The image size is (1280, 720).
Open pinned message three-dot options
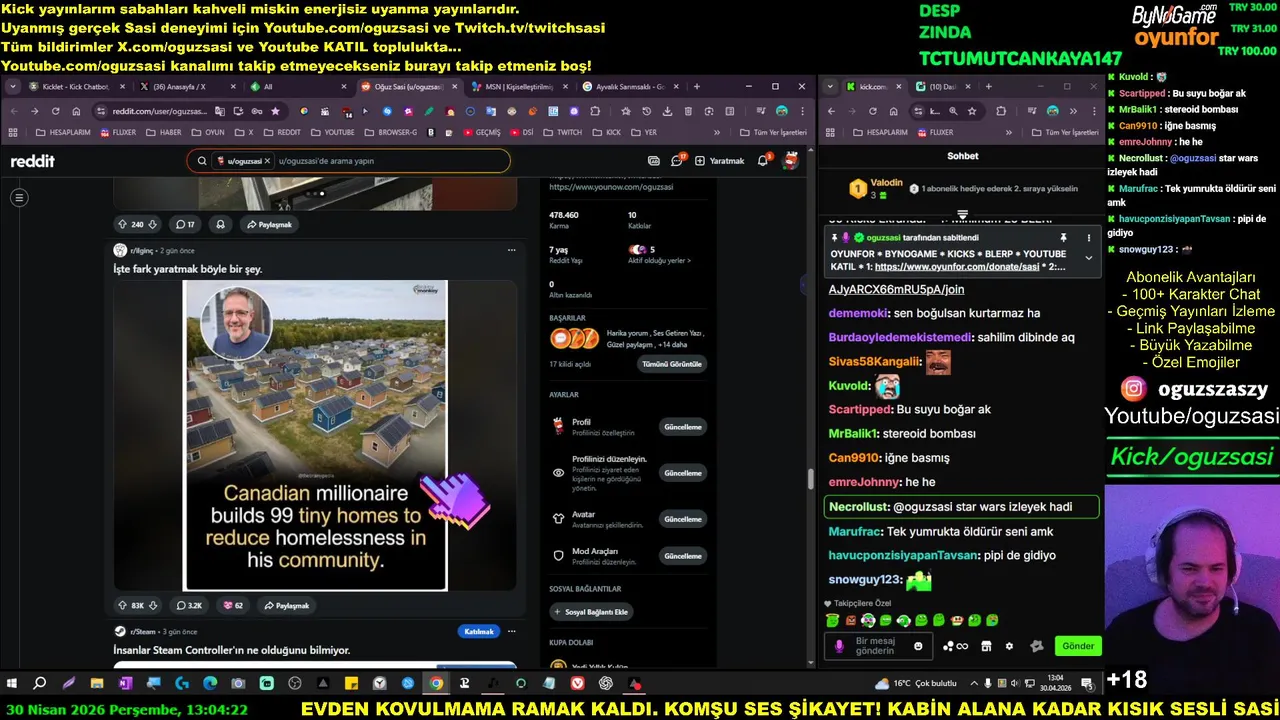(1088, 238)
